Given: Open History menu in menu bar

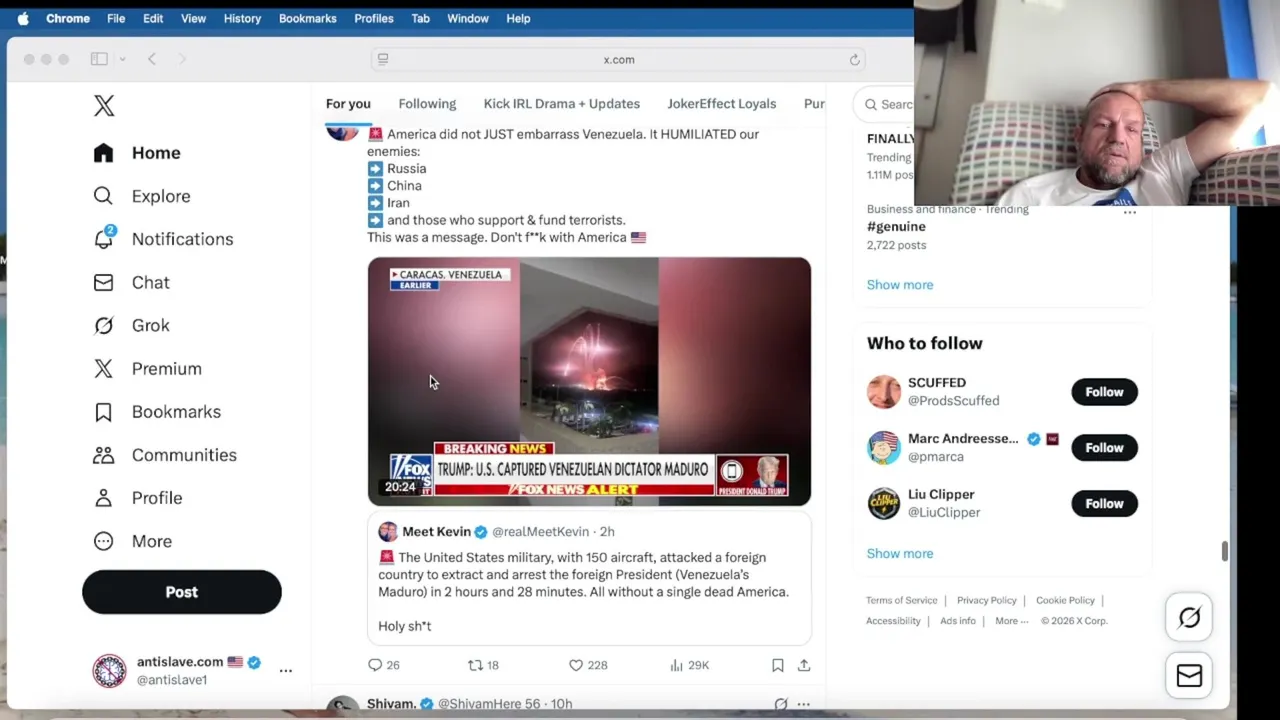Looking at the screenshot, I should (x=242, y=18).
